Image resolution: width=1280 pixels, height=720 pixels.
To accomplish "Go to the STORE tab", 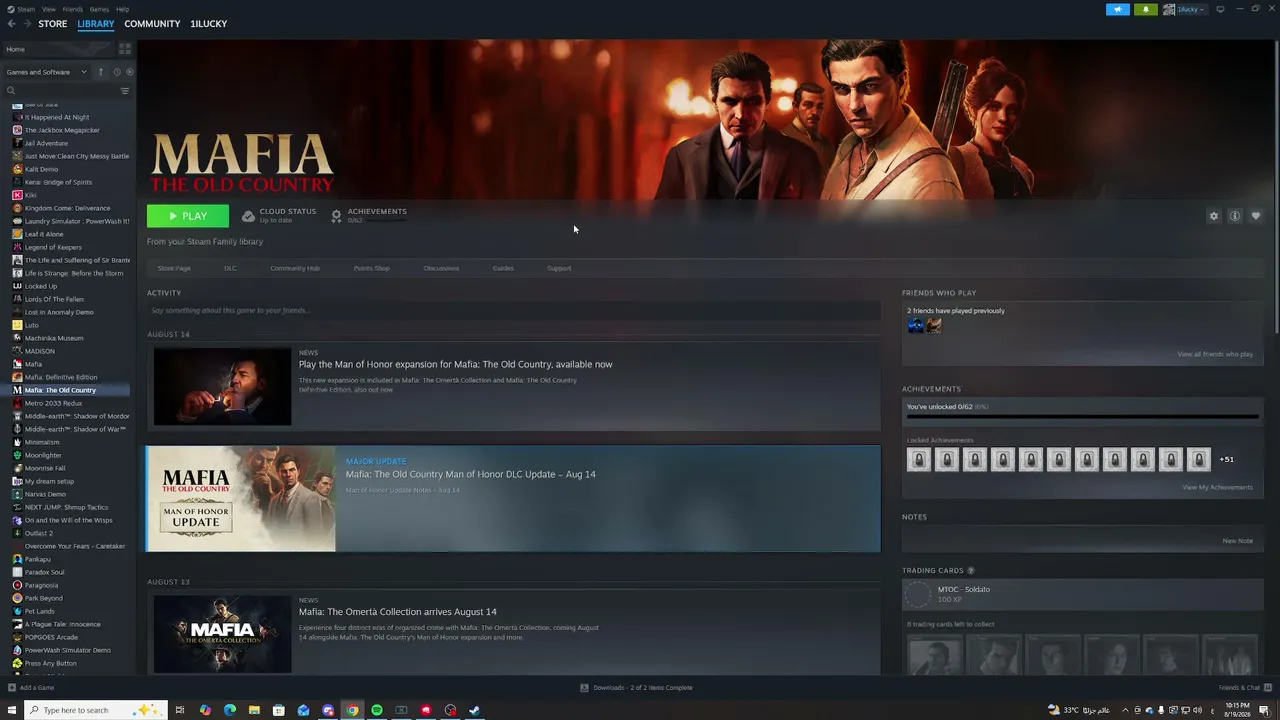I will pos(53,24).
